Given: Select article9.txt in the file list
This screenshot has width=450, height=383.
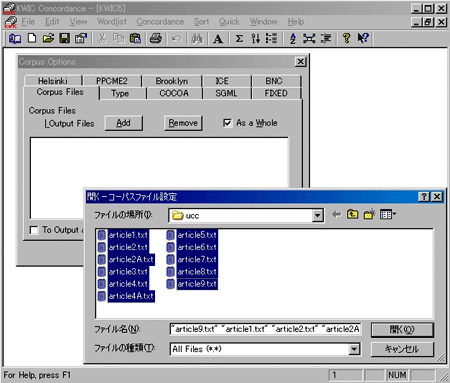Looking at the screenshot, I should (x=192, y=284).
